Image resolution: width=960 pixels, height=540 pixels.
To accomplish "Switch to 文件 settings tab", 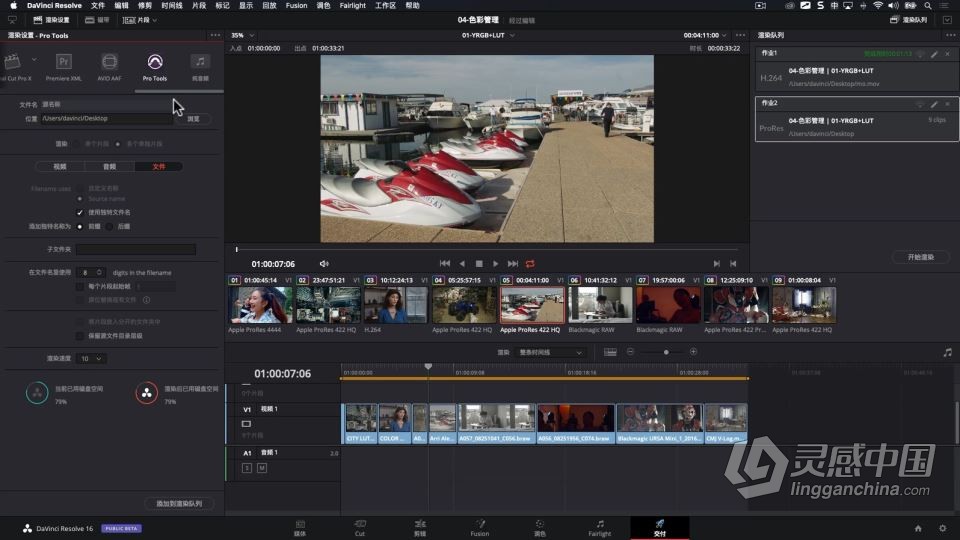I will tap(159, 167).
